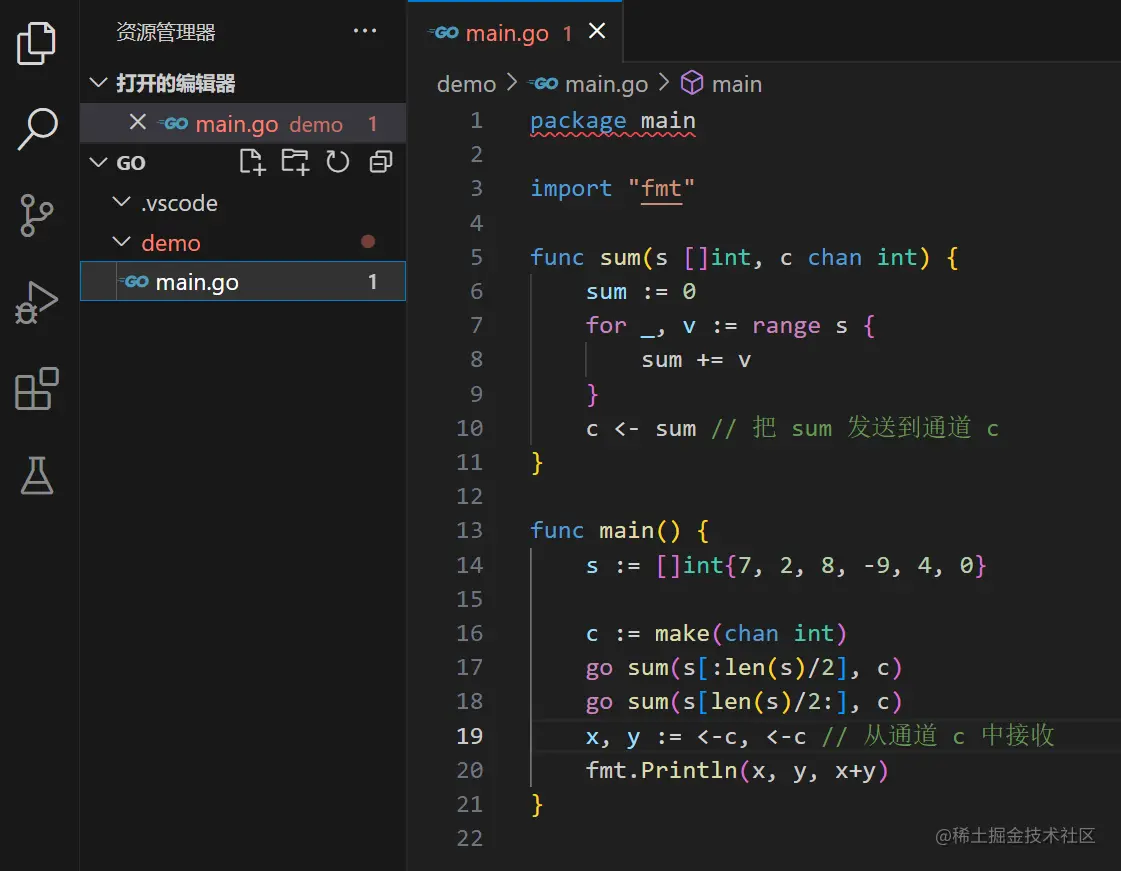Click the New File icon in GO section
Viewport: 1121px width, 871px height.
coord(252,162)
